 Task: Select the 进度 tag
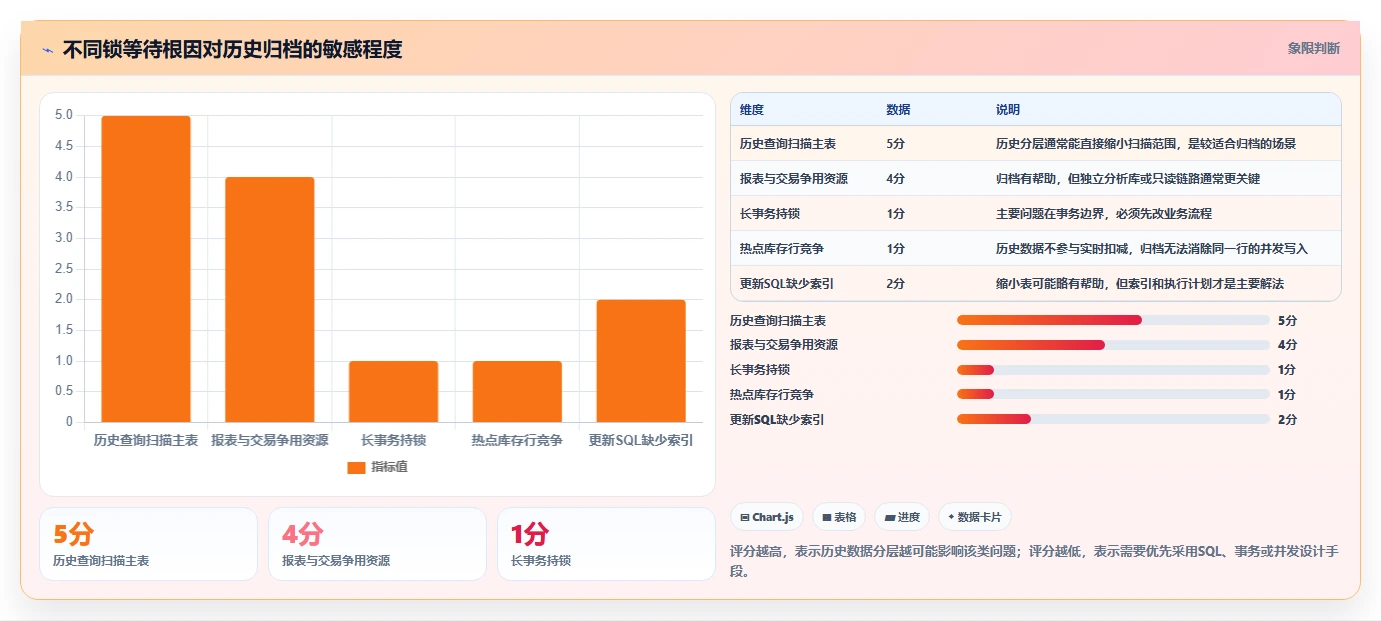coord(902,517)
